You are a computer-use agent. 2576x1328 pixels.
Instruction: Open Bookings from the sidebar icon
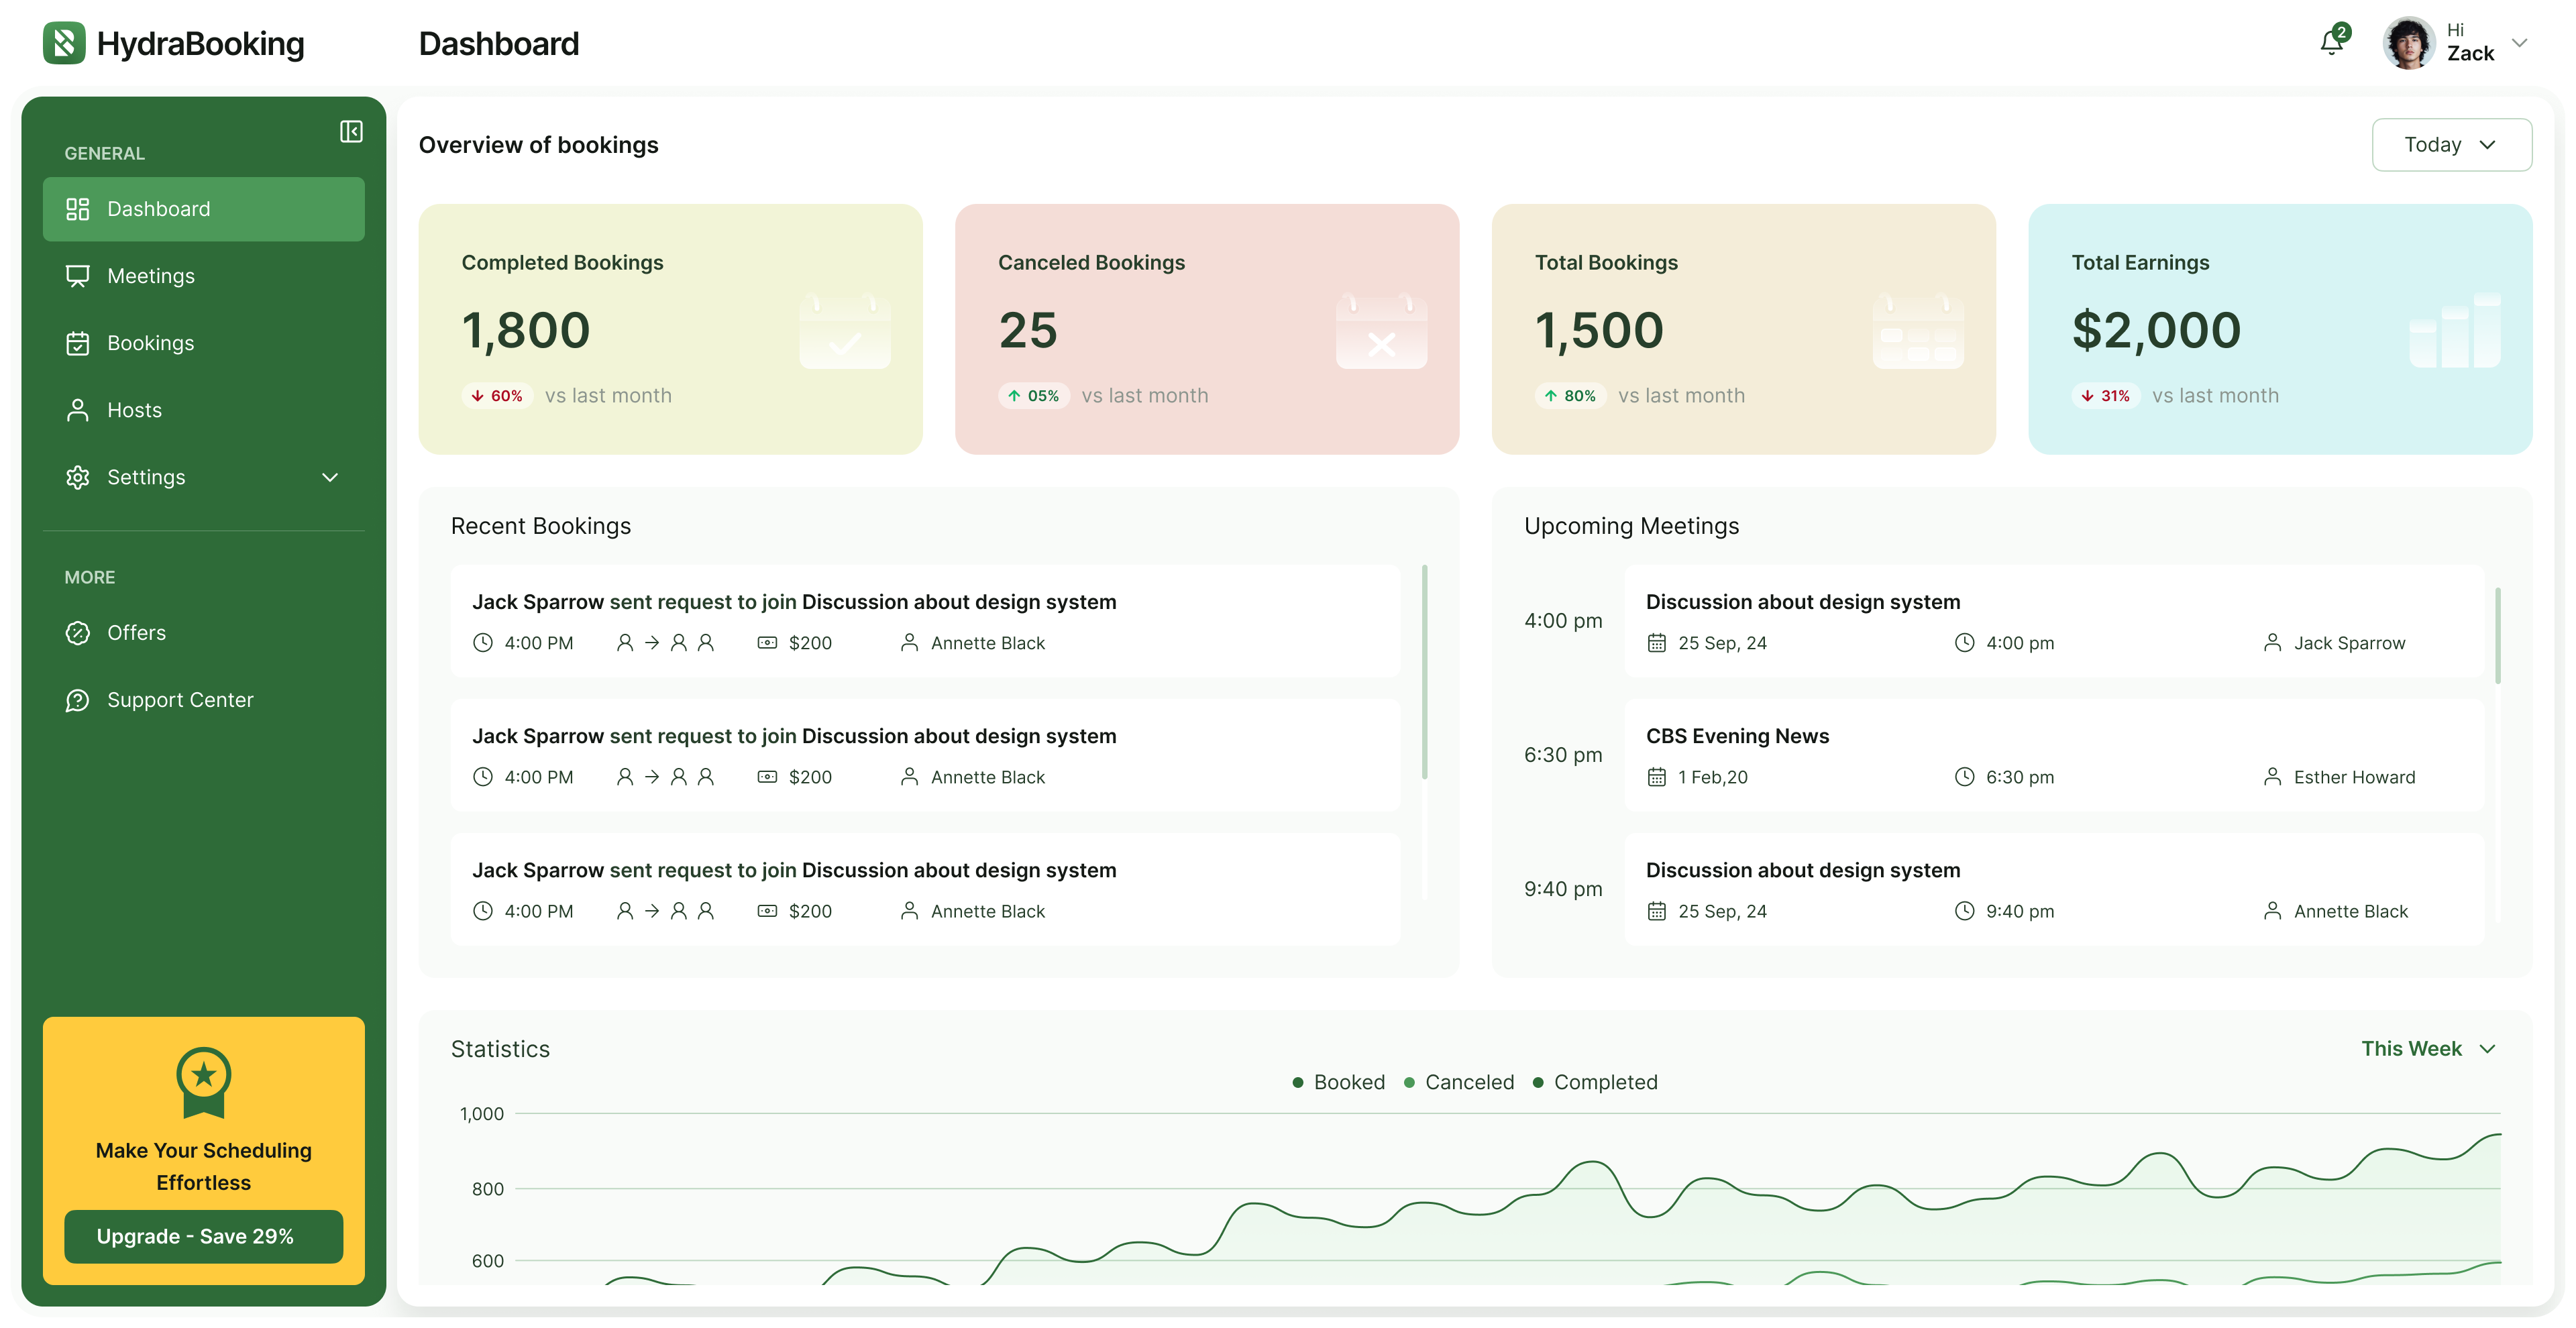[78, 343]
